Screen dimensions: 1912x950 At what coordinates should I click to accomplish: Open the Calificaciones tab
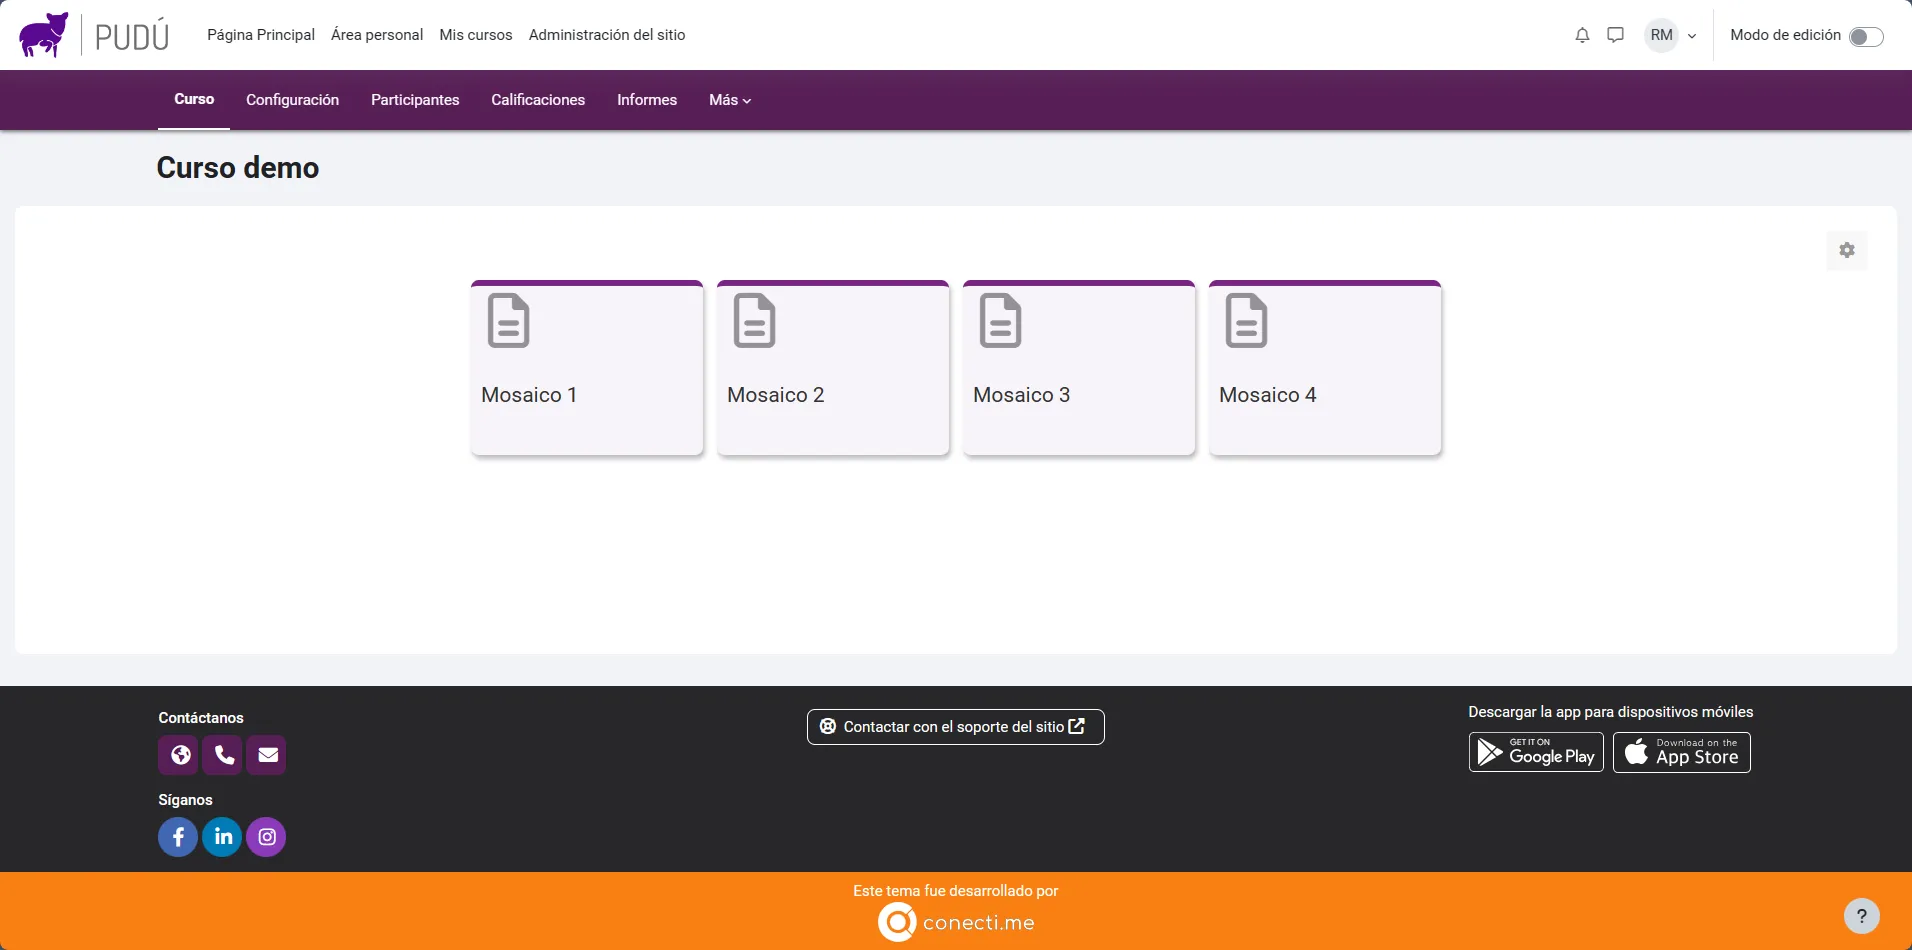click(538, 100)
